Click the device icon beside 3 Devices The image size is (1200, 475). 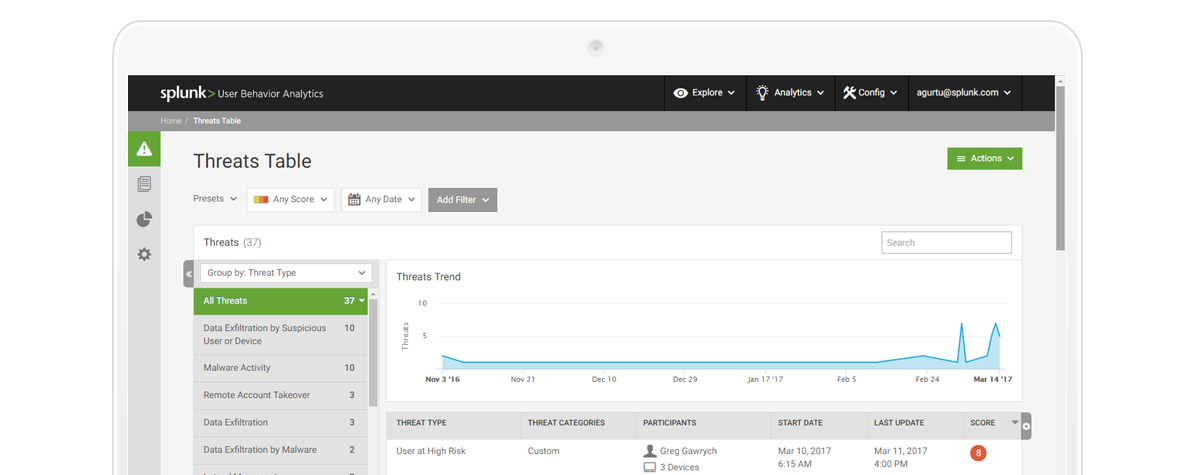650,467
